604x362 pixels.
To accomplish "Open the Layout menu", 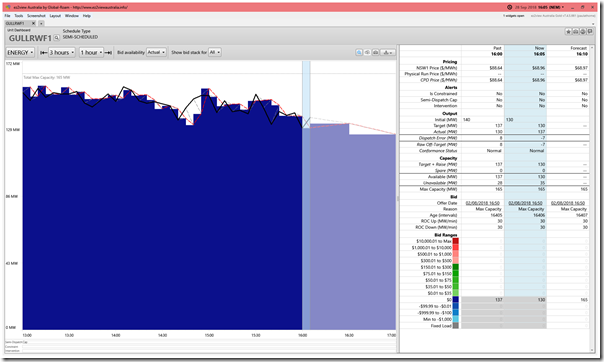I will pyautogui.click(x=55, y=16).
